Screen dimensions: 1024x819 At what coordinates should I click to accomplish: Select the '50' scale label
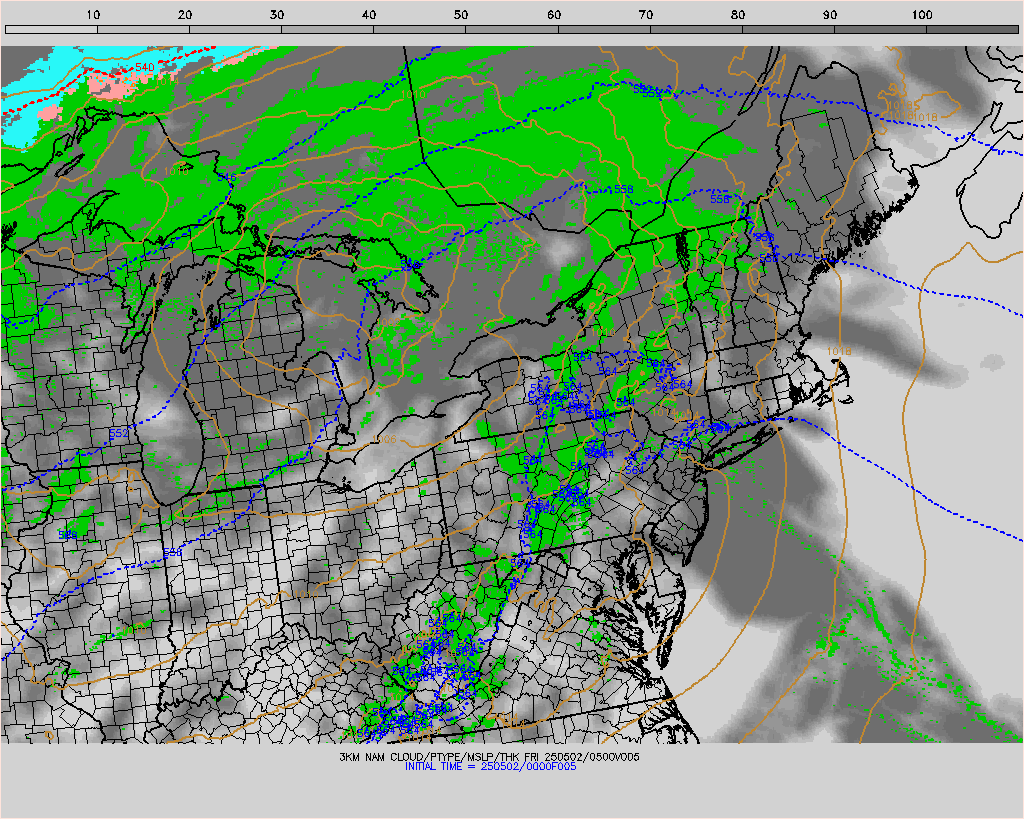pyautogui.click(x=461, y=14)
